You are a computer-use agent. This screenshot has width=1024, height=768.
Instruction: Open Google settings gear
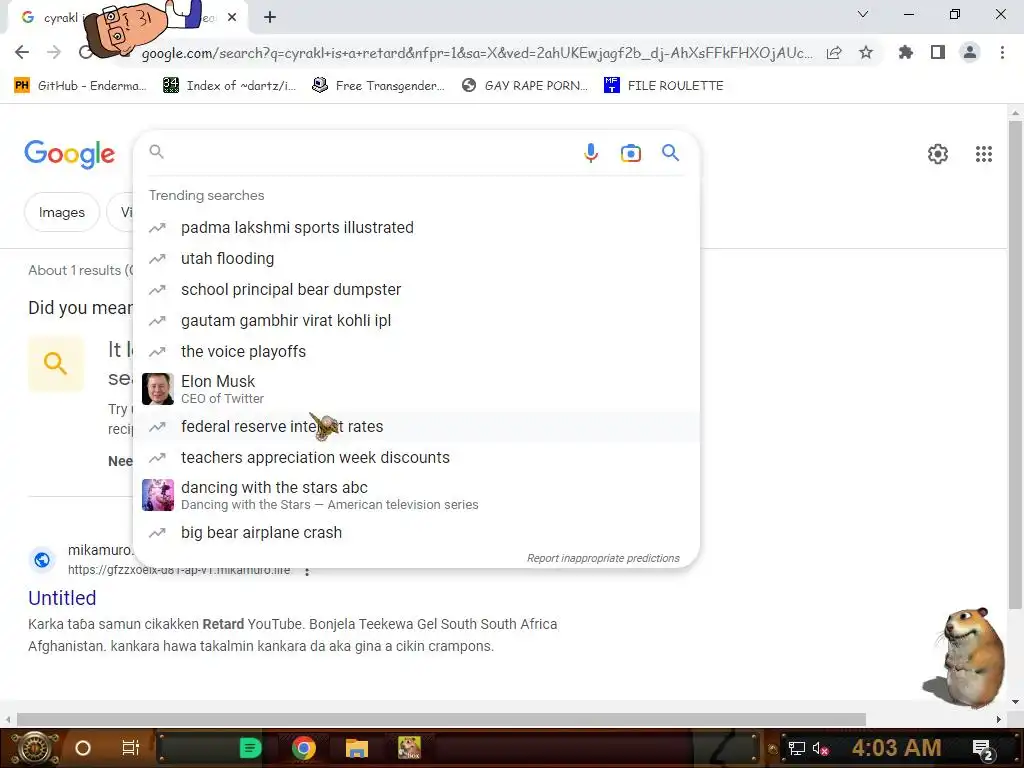[x=938, y=154]
